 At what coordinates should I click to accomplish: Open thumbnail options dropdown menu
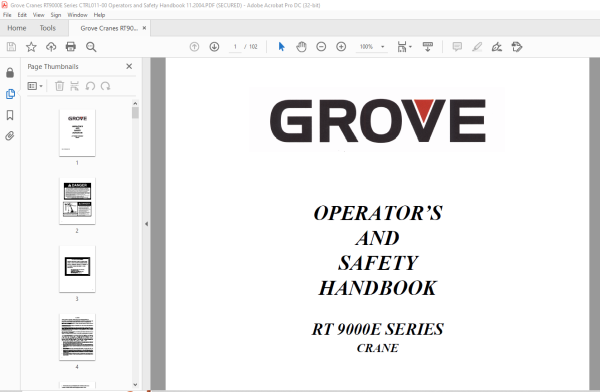(35, 86)
